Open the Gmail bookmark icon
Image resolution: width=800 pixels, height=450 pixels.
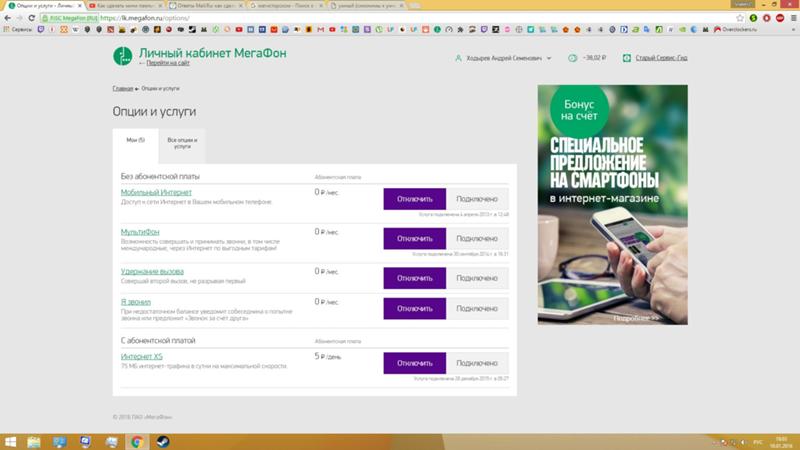click(x=320, y=30)
